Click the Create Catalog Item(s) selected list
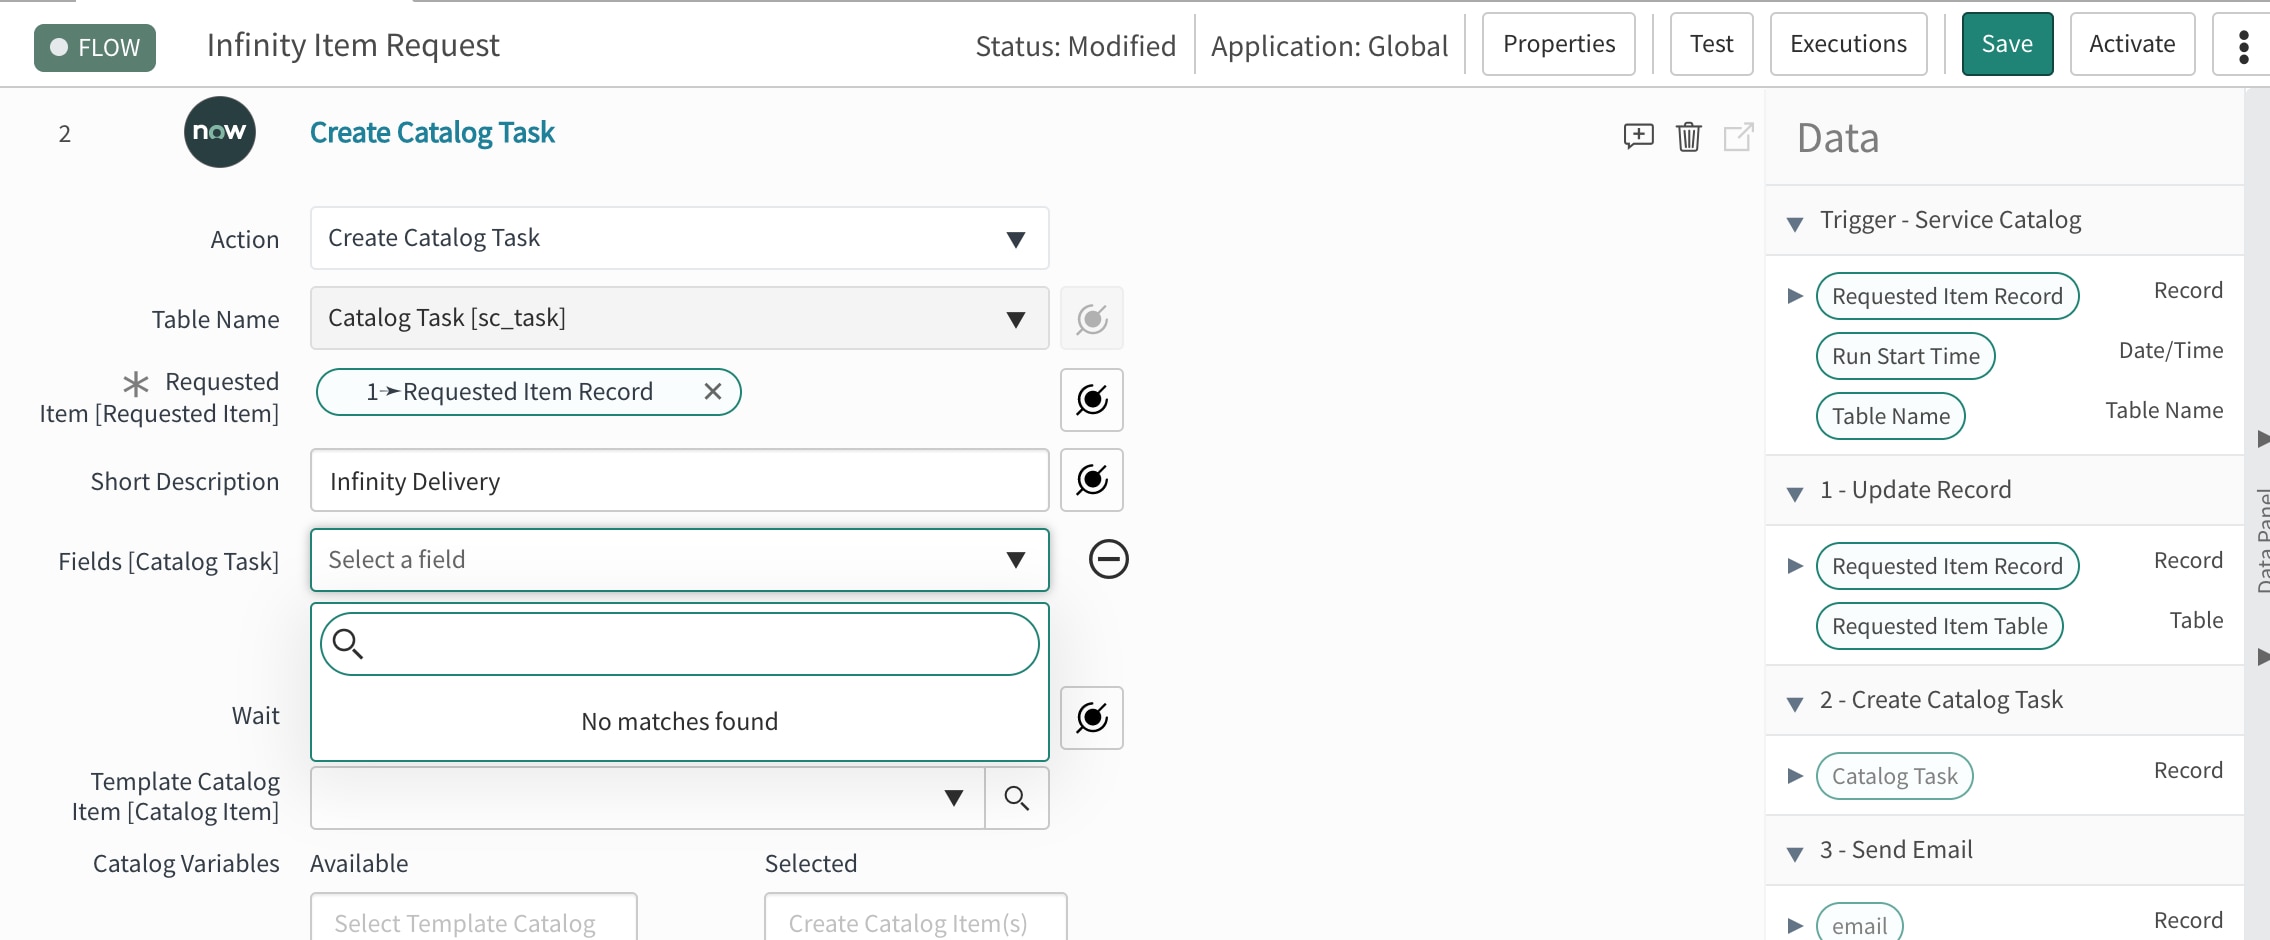Screen dimensions: 2270x940 tap(916, 917)
